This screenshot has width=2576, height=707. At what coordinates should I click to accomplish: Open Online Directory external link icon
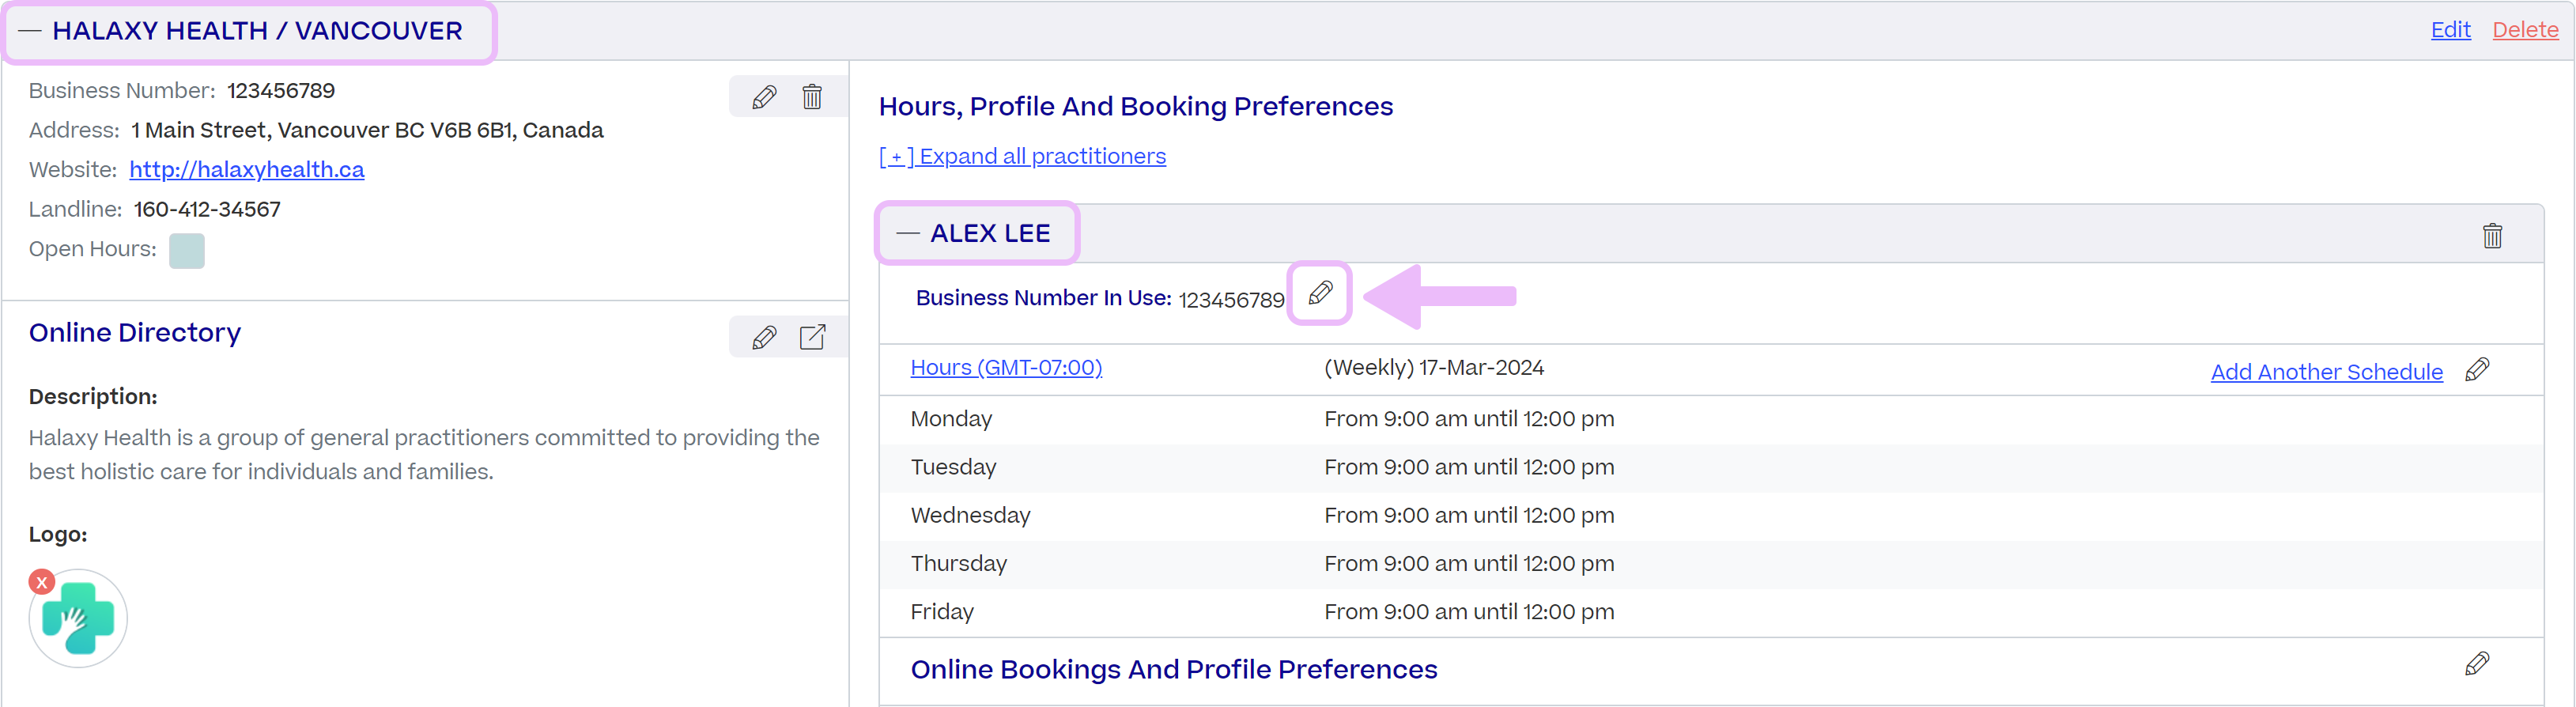tap(812, 338)
